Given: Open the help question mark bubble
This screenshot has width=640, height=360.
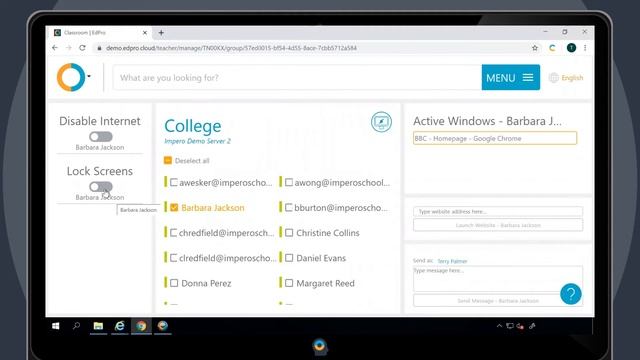Looking at the screenshot, I should pyautogui.click(x=571, y=294).
